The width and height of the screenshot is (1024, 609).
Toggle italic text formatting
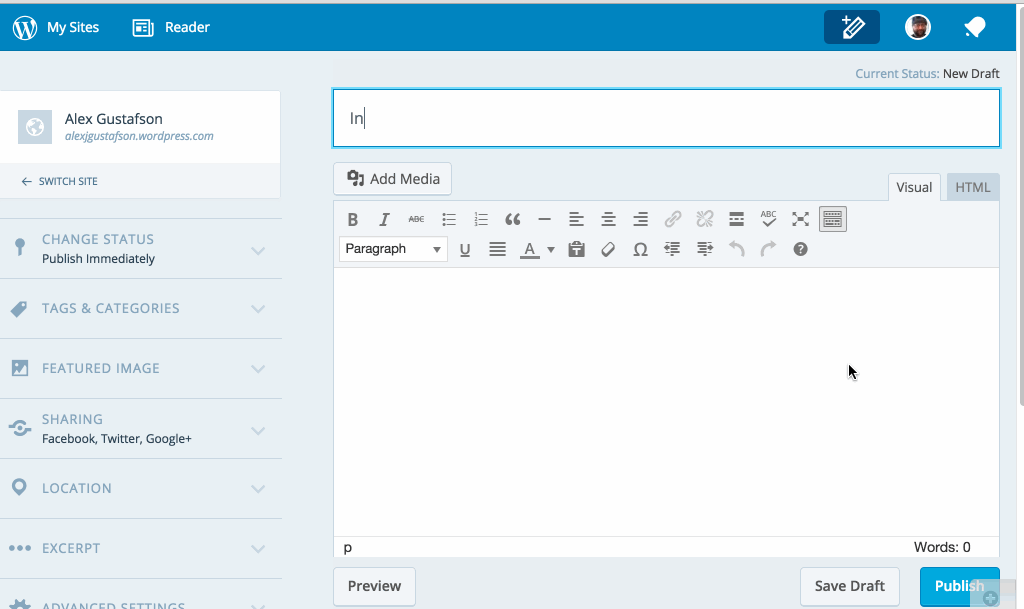coord(384,219)
